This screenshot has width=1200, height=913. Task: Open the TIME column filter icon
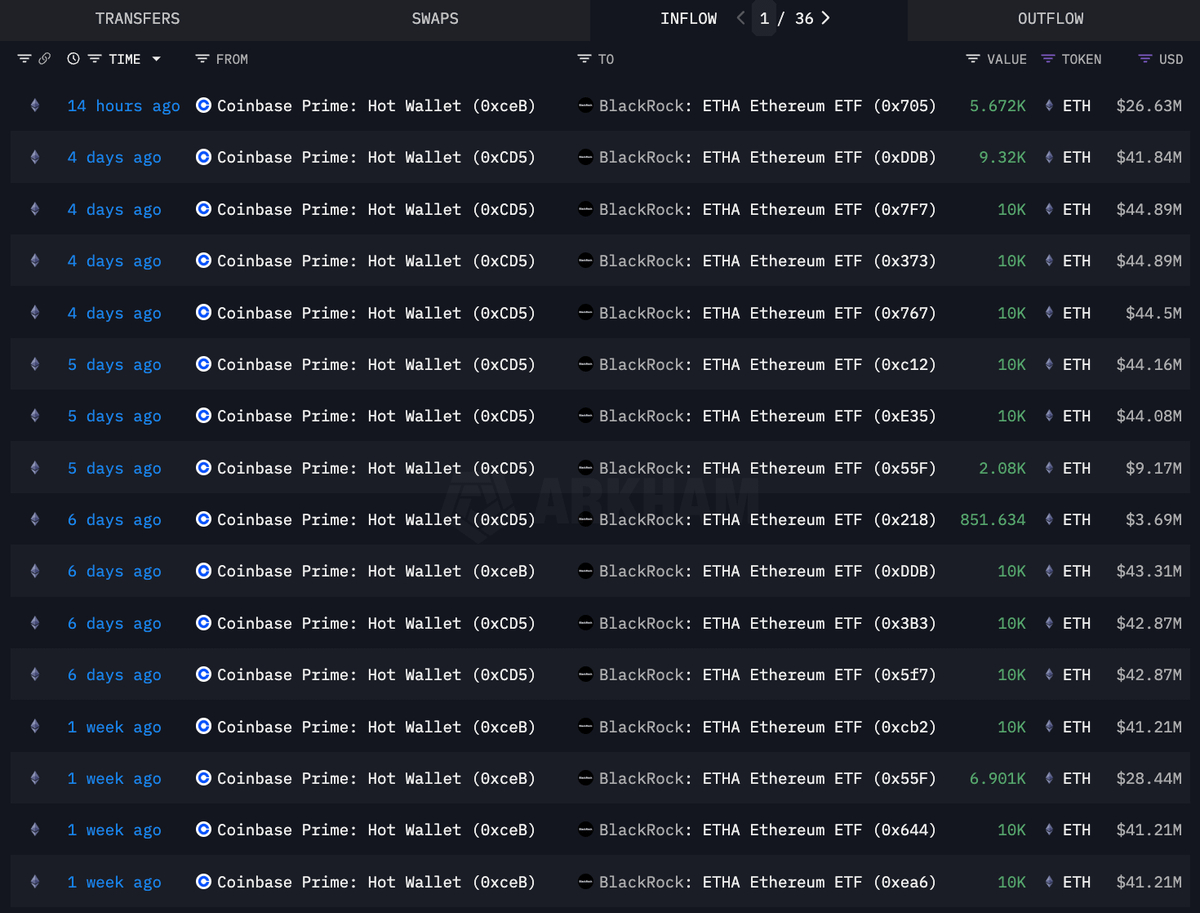coord(95,59)
